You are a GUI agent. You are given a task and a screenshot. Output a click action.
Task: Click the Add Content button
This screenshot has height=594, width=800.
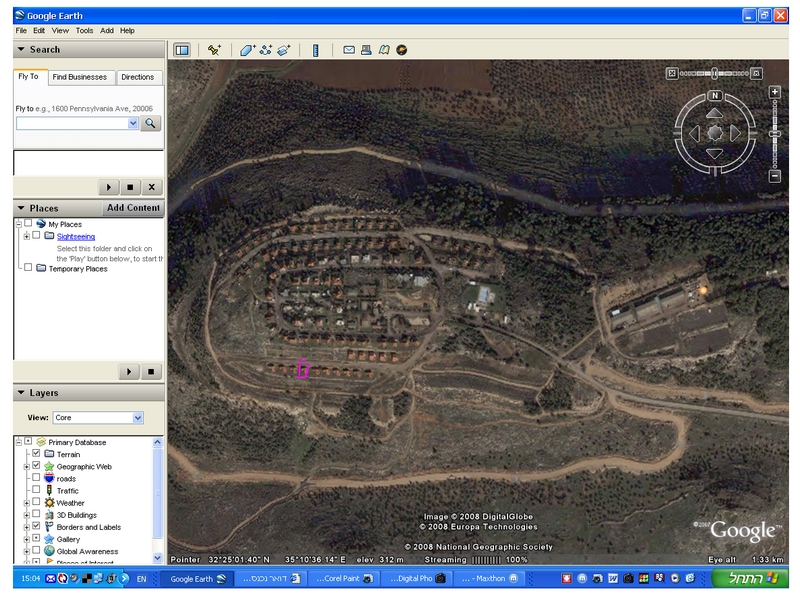coord(133,208)
